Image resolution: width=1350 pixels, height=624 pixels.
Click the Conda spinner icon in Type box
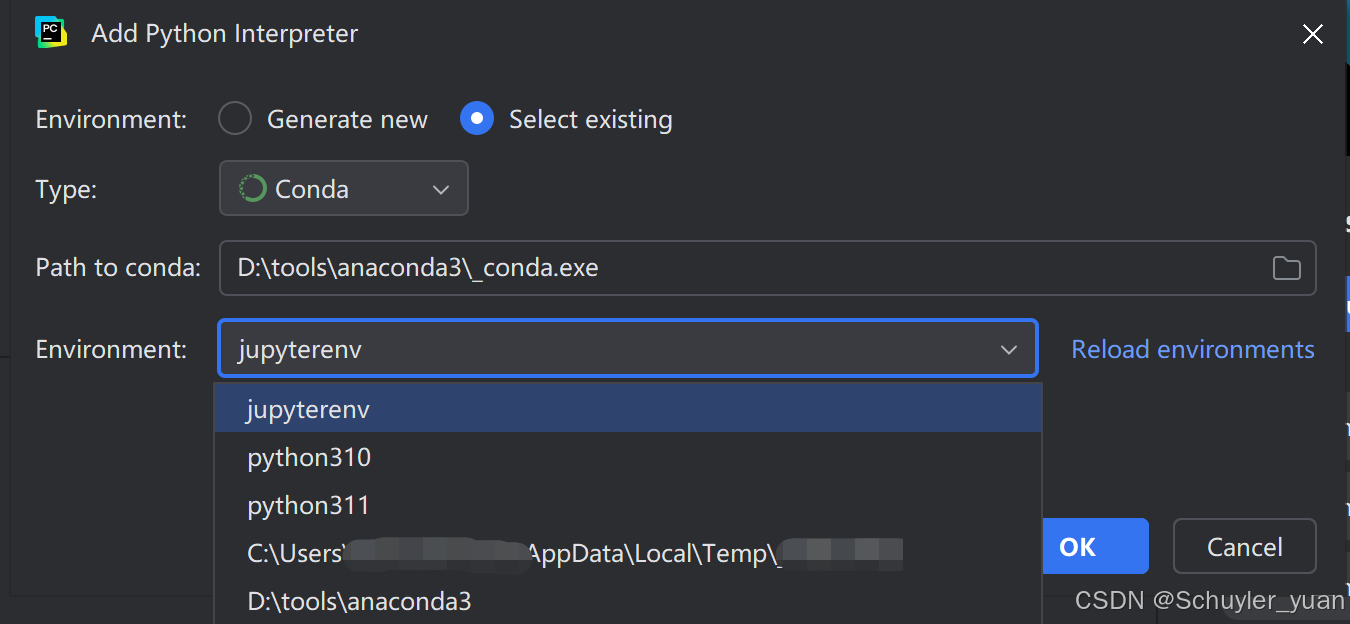[x=253, y=189]
